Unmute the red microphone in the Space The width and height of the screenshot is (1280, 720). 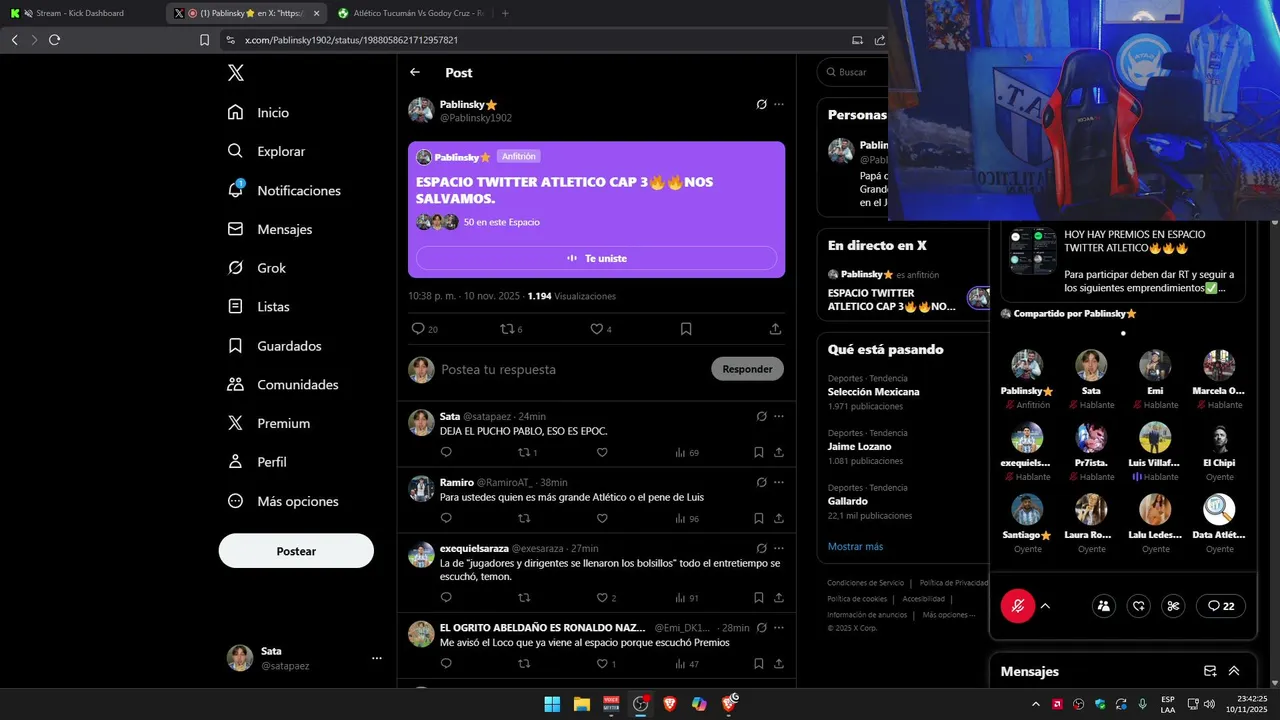[x=1018, y=606]
